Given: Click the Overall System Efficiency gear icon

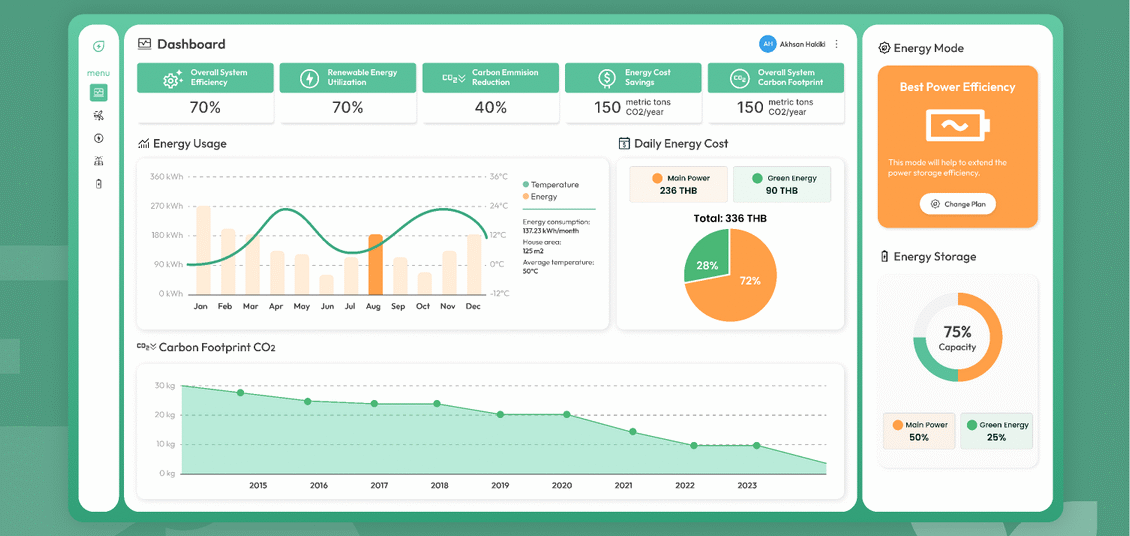Looking at the screenshot, I should coord(172,79).
